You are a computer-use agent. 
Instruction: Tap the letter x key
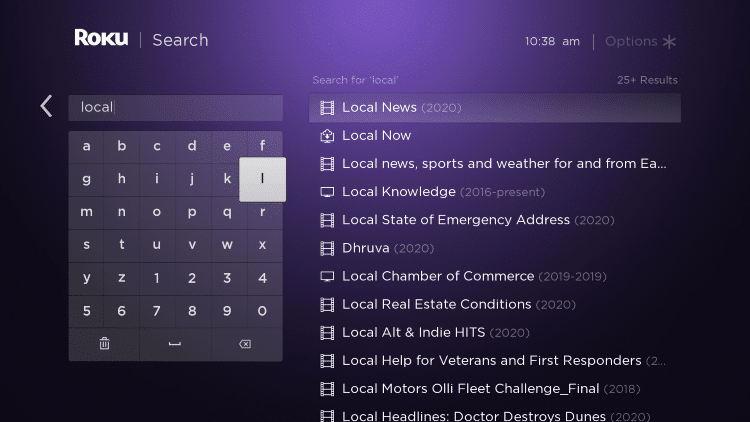point(263,245)
